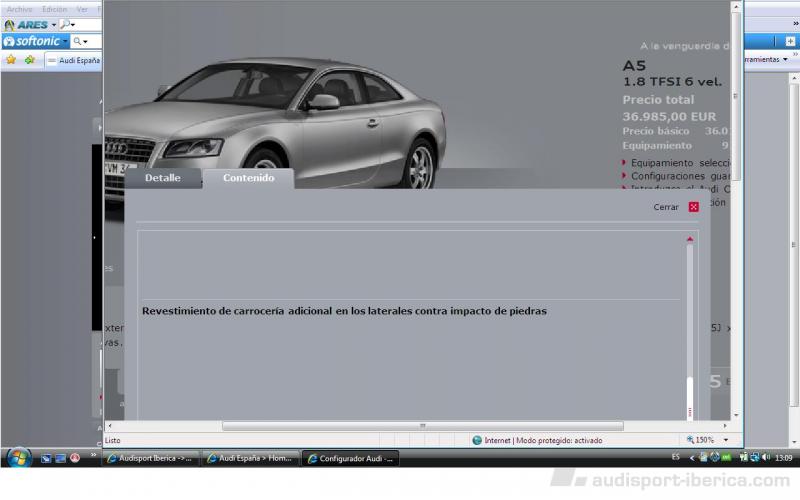Open the Ver menu in the background browser

tap(82, 9)
